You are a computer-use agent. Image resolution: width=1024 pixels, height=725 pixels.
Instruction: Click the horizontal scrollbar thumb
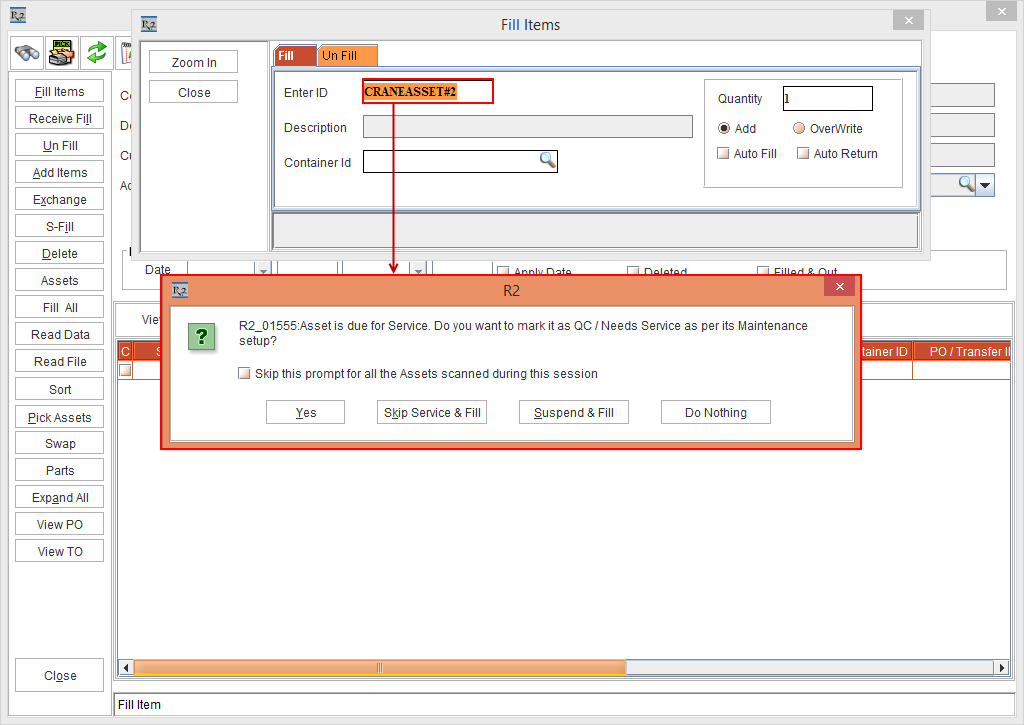[x=379, y=668]
